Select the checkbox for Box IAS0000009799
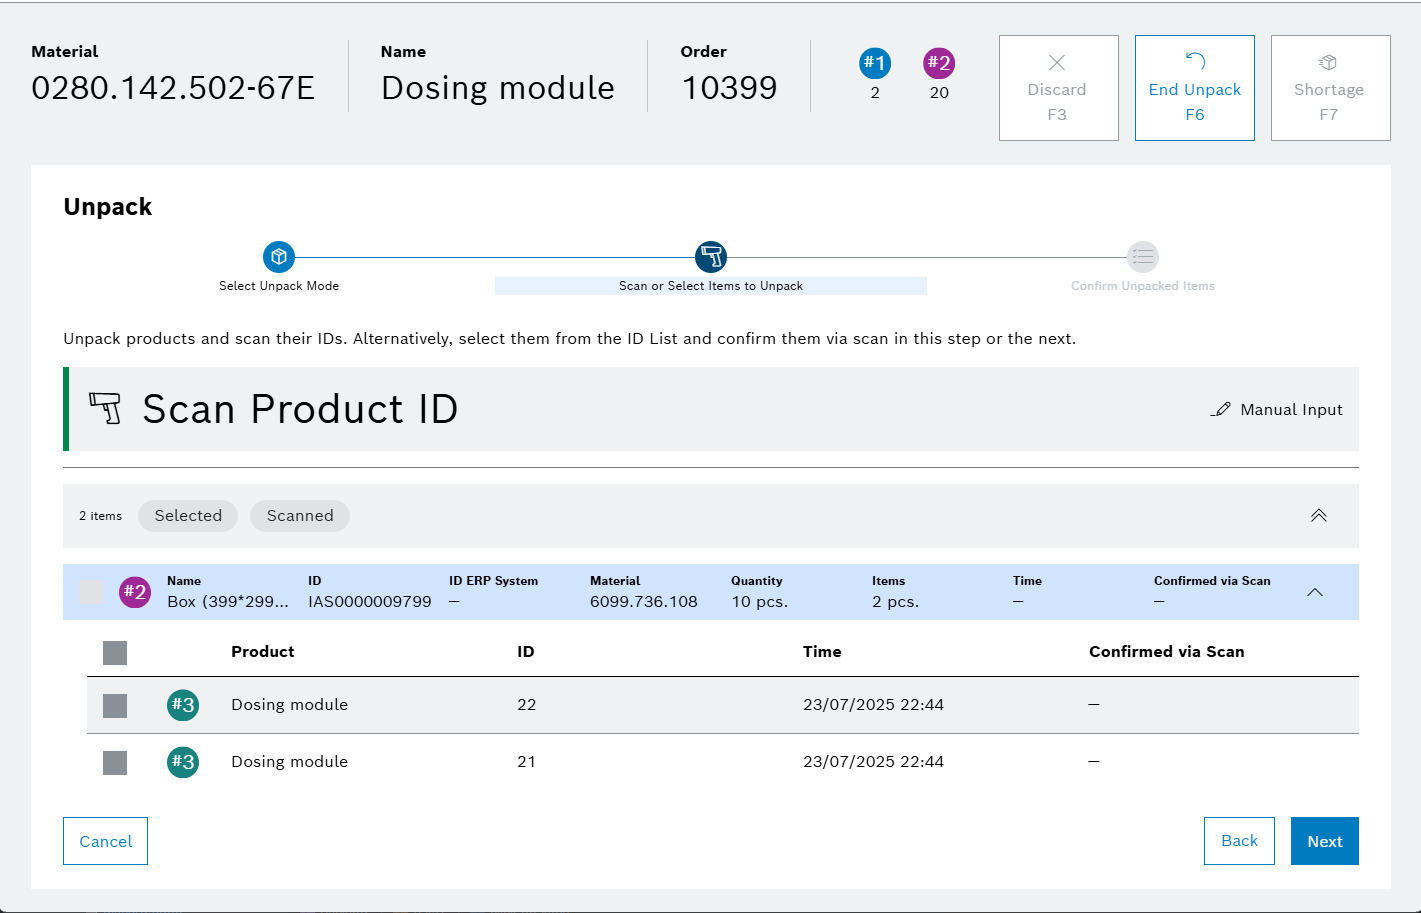1421x913 pixels. tap(92, 592)
